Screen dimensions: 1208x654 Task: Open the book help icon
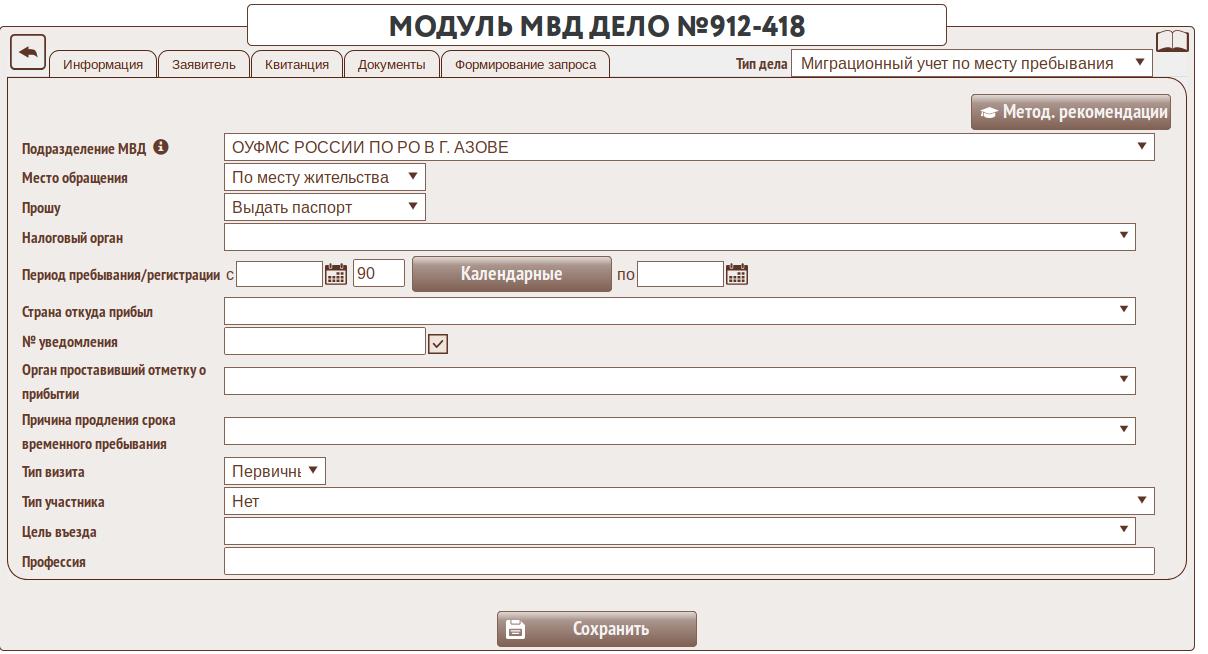(x=1172, y=42)
